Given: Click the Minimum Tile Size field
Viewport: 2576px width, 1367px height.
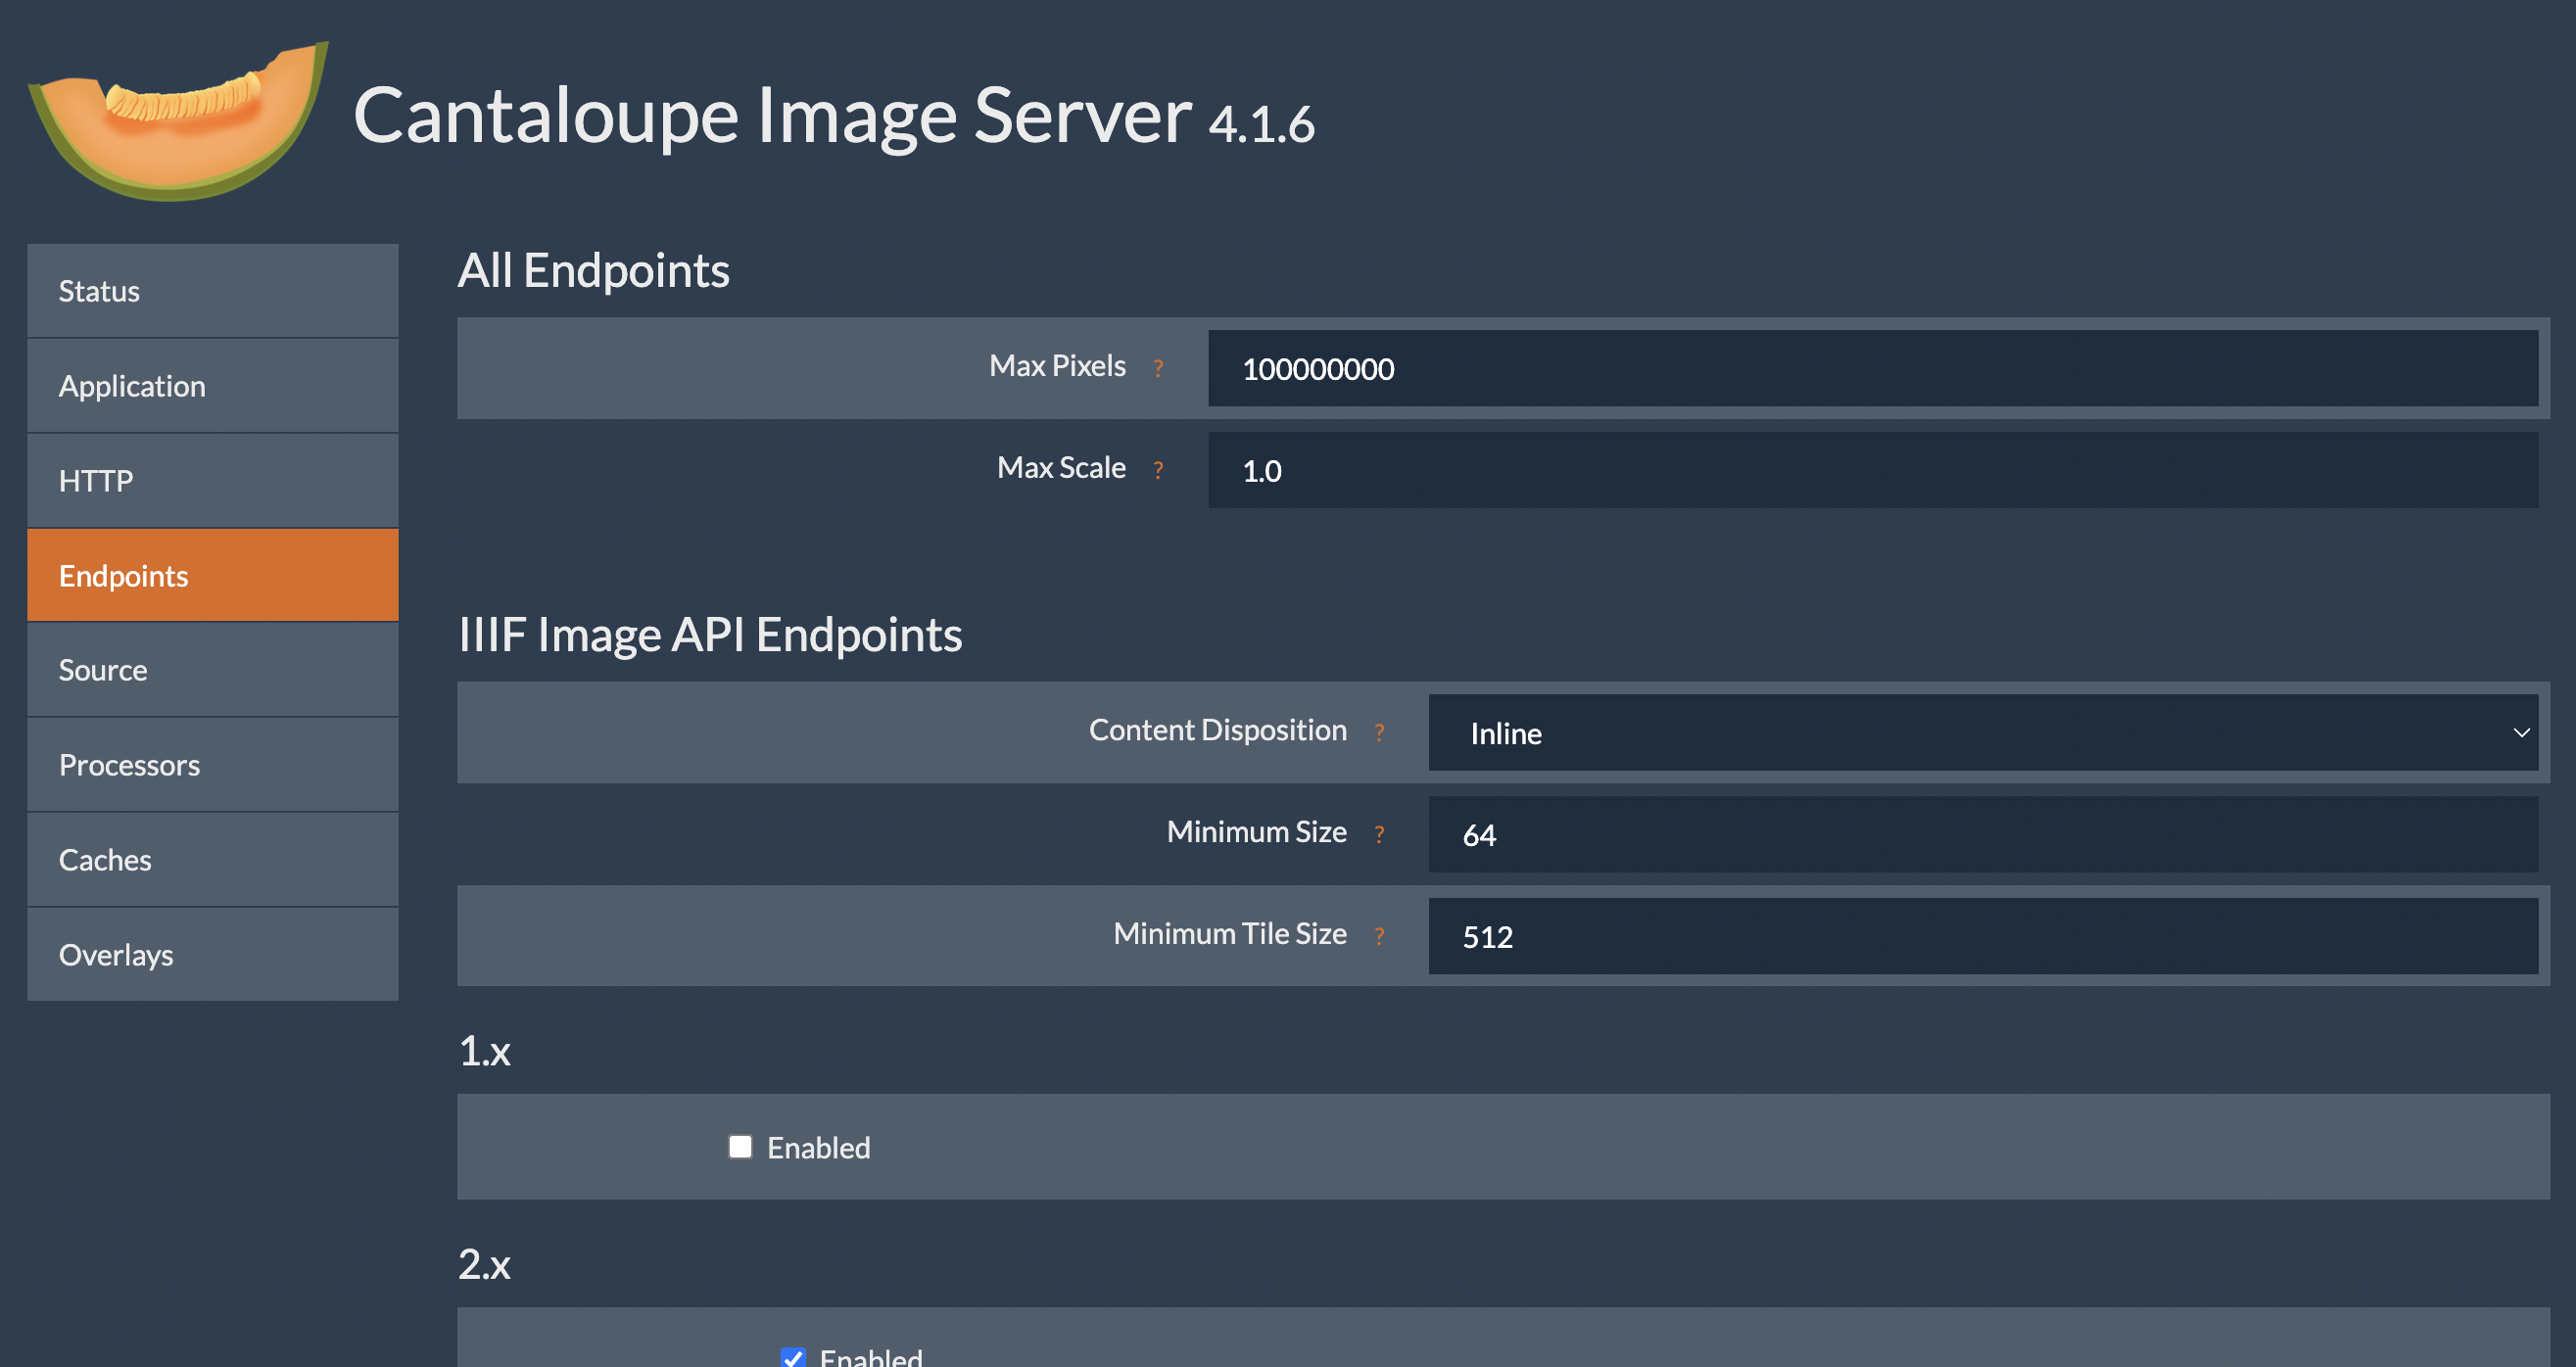Looking at the screenshot, I should click(x=1983, y=936).
